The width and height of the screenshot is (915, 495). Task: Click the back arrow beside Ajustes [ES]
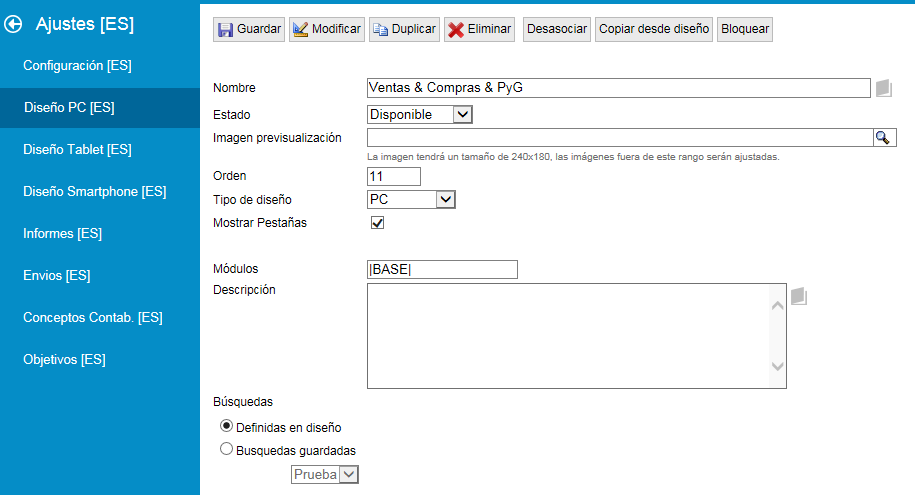click(14, 24)
